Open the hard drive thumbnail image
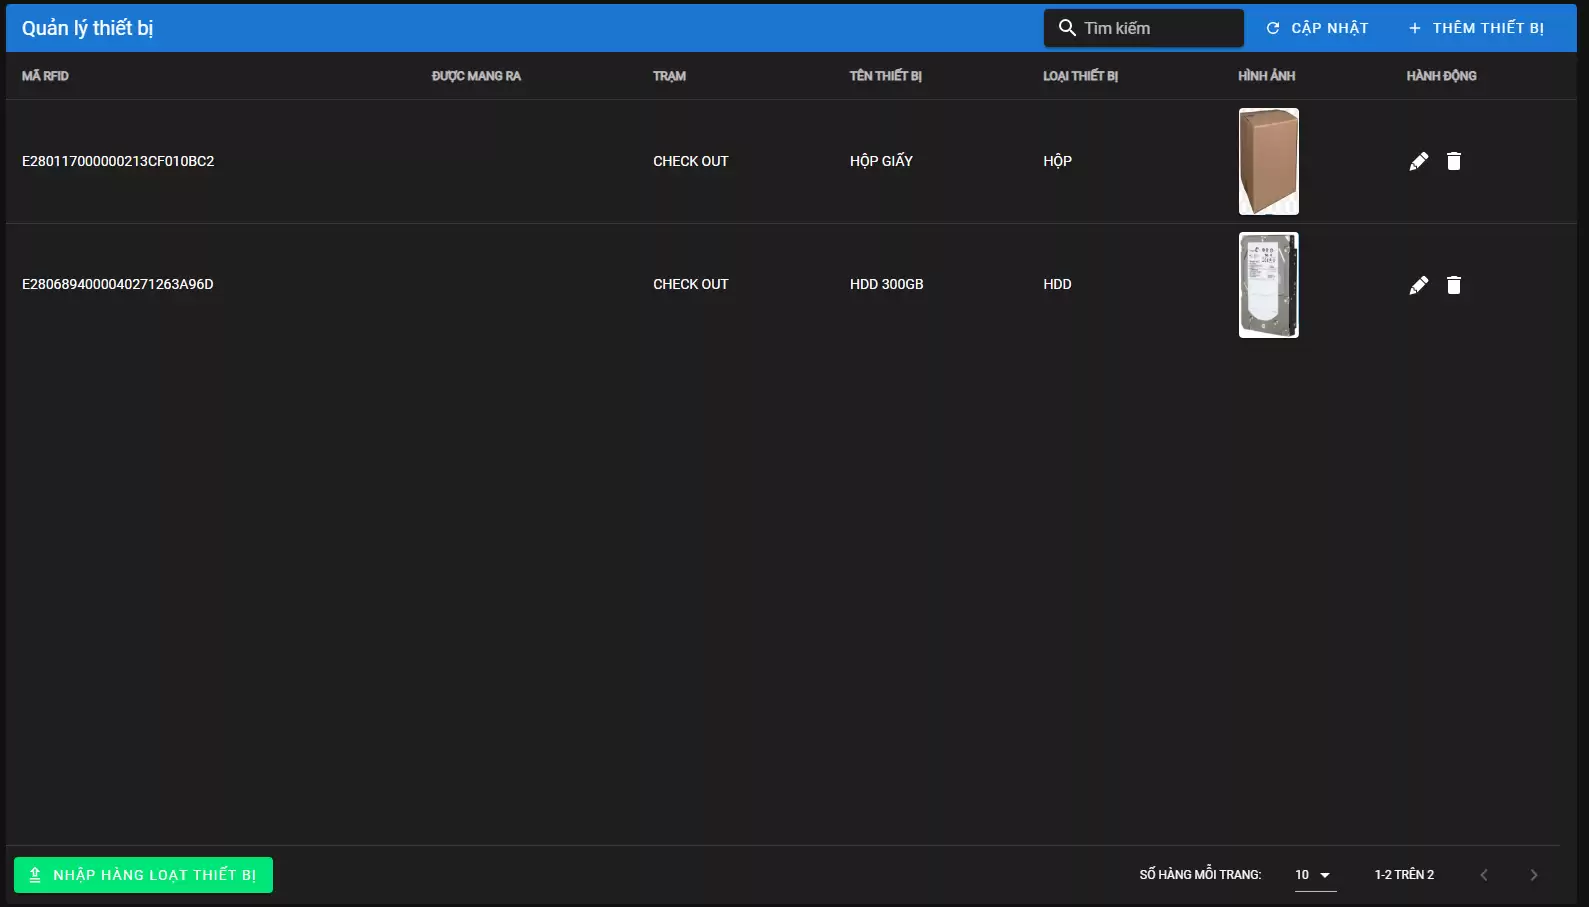Screen dimensions: 1589x907 click(1268, 285)
